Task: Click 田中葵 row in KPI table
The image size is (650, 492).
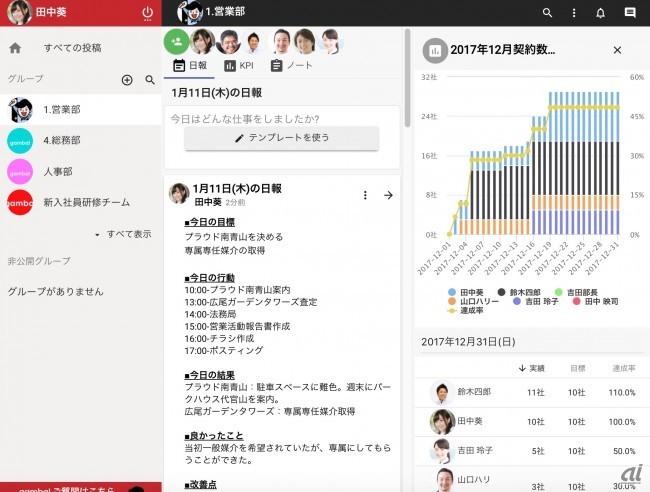Action: [x=532, y=422]
